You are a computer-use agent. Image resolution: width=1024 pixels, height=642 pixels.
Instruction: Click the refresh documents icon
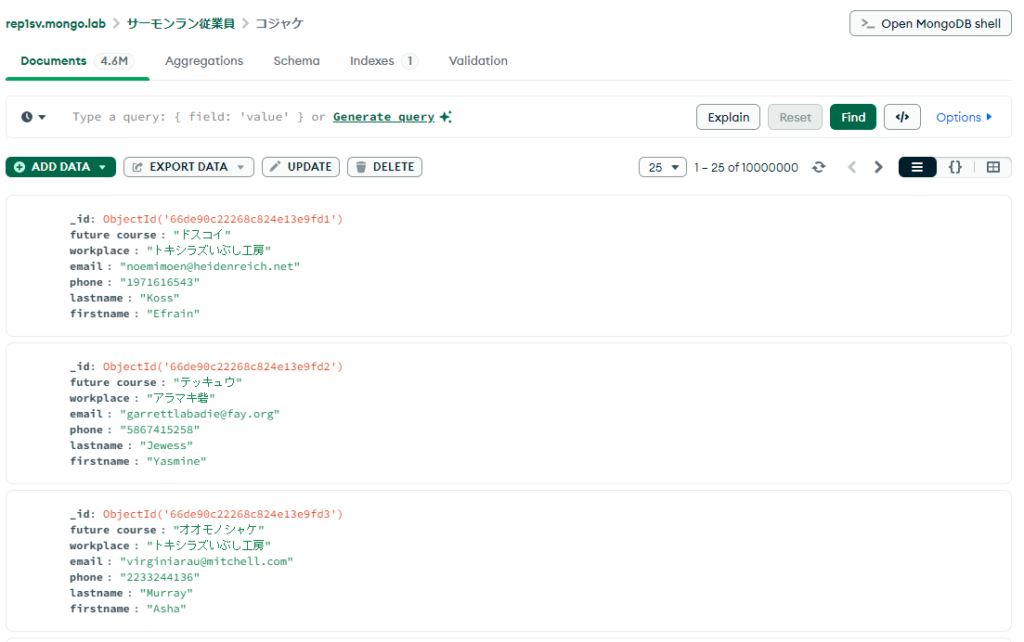819,167
